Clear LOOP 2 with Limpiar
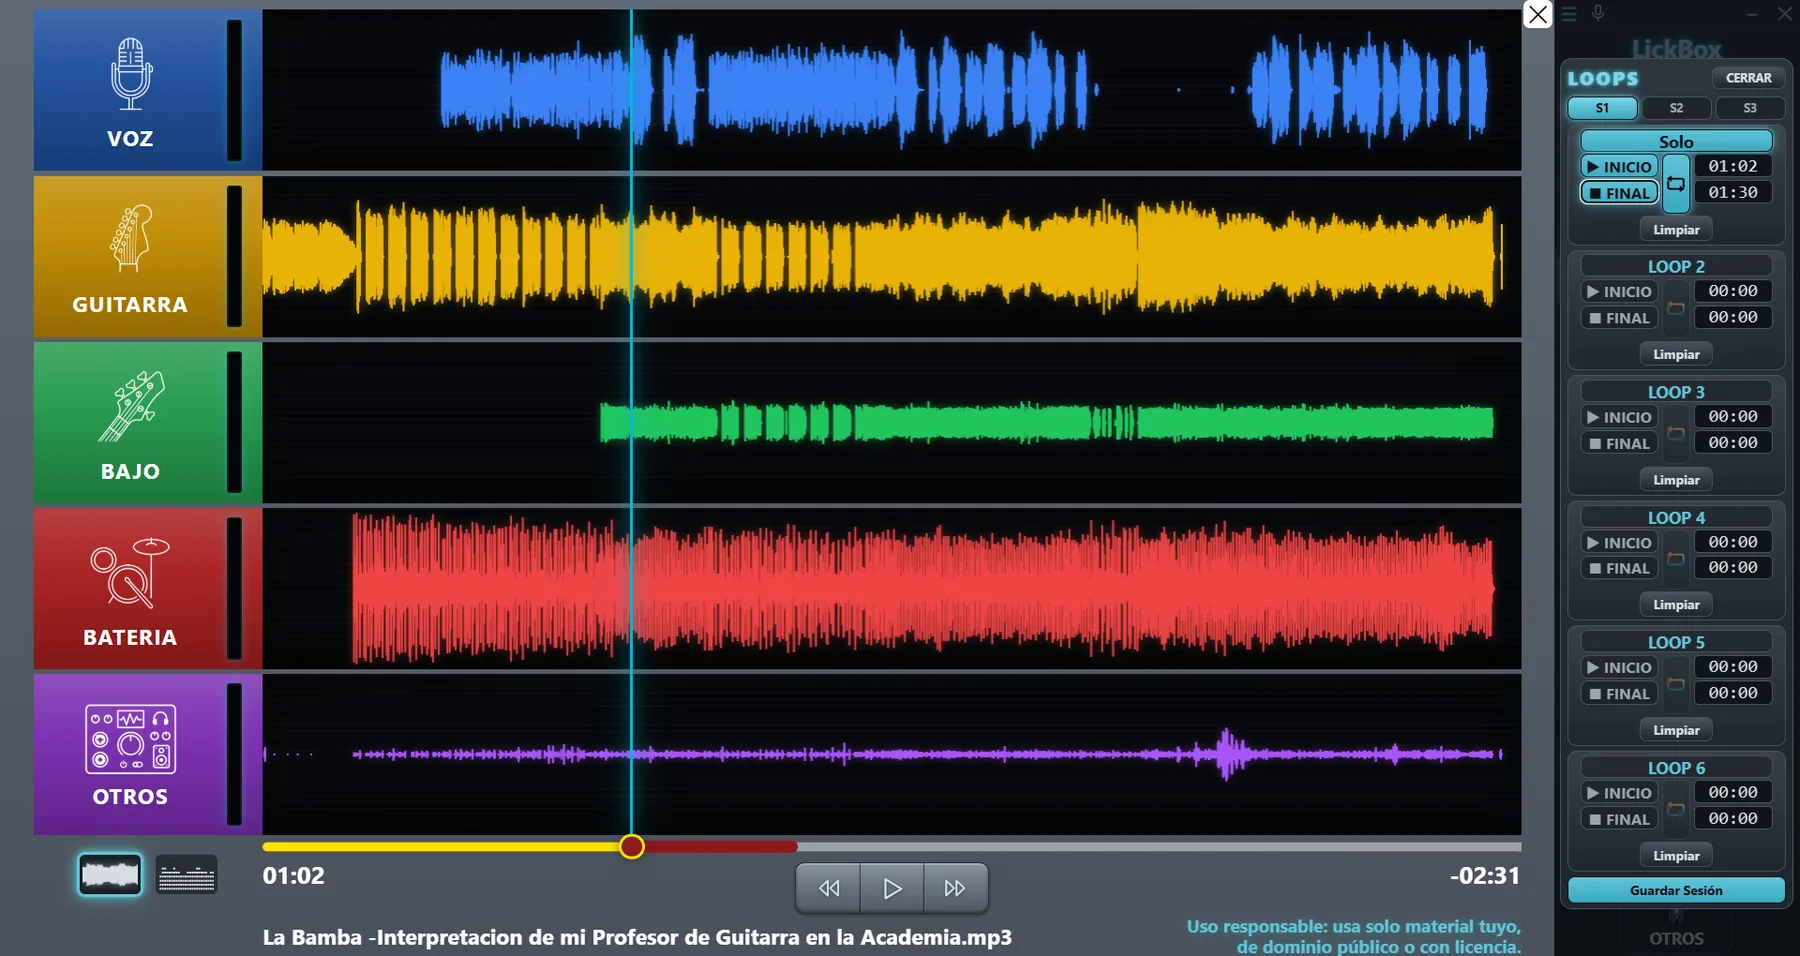This screenshot has width=1800, height=956. (x=1676, y=354)
